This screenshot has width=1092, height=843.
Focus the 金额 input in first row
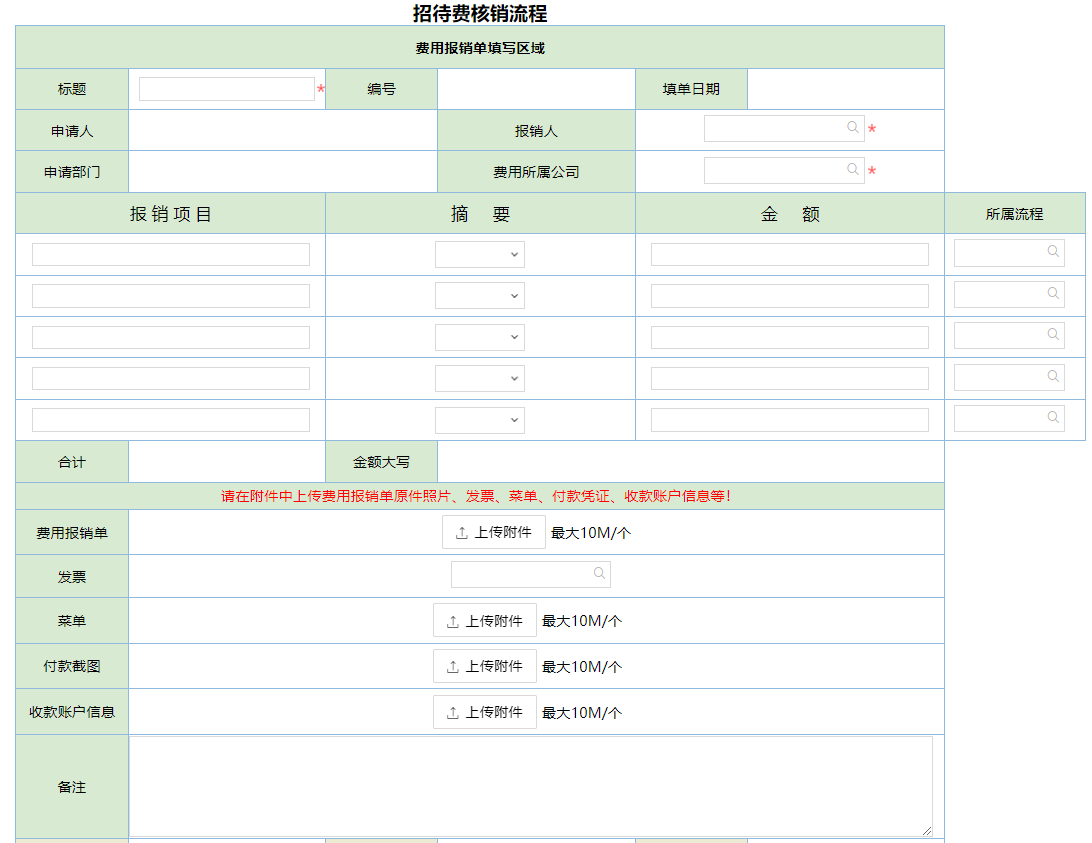pos(790,254)
